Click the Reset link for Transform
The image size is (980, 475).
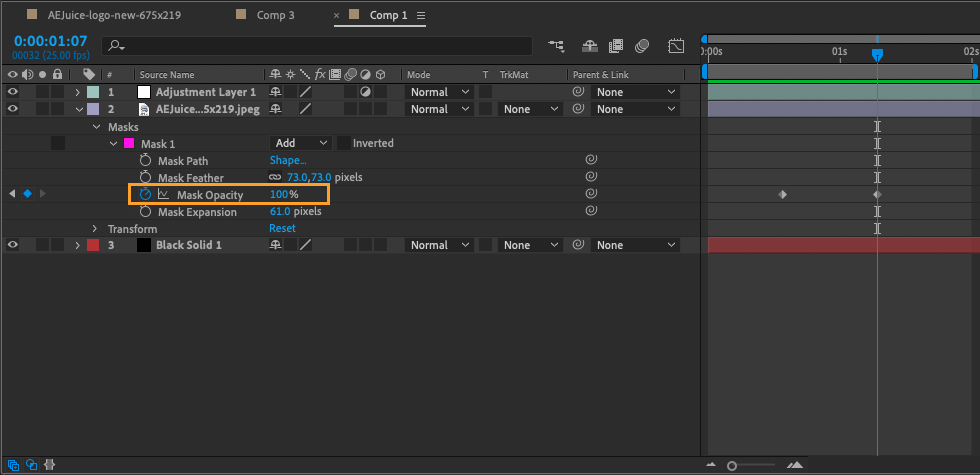click(282, 229)
